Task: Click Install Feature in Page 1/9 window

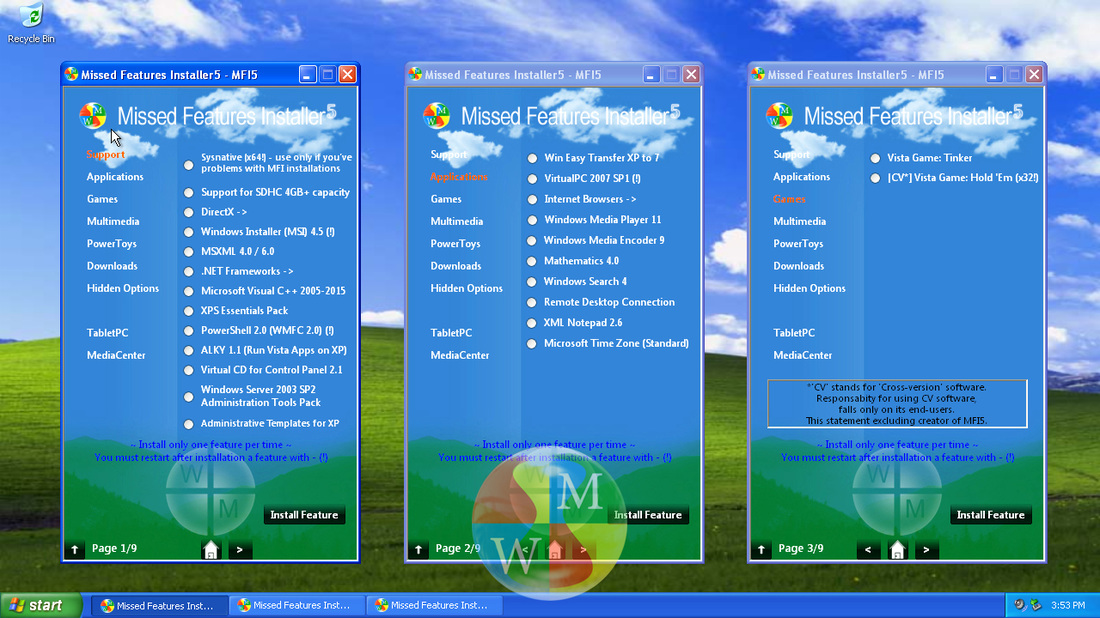Action: [x=304, y=515]
